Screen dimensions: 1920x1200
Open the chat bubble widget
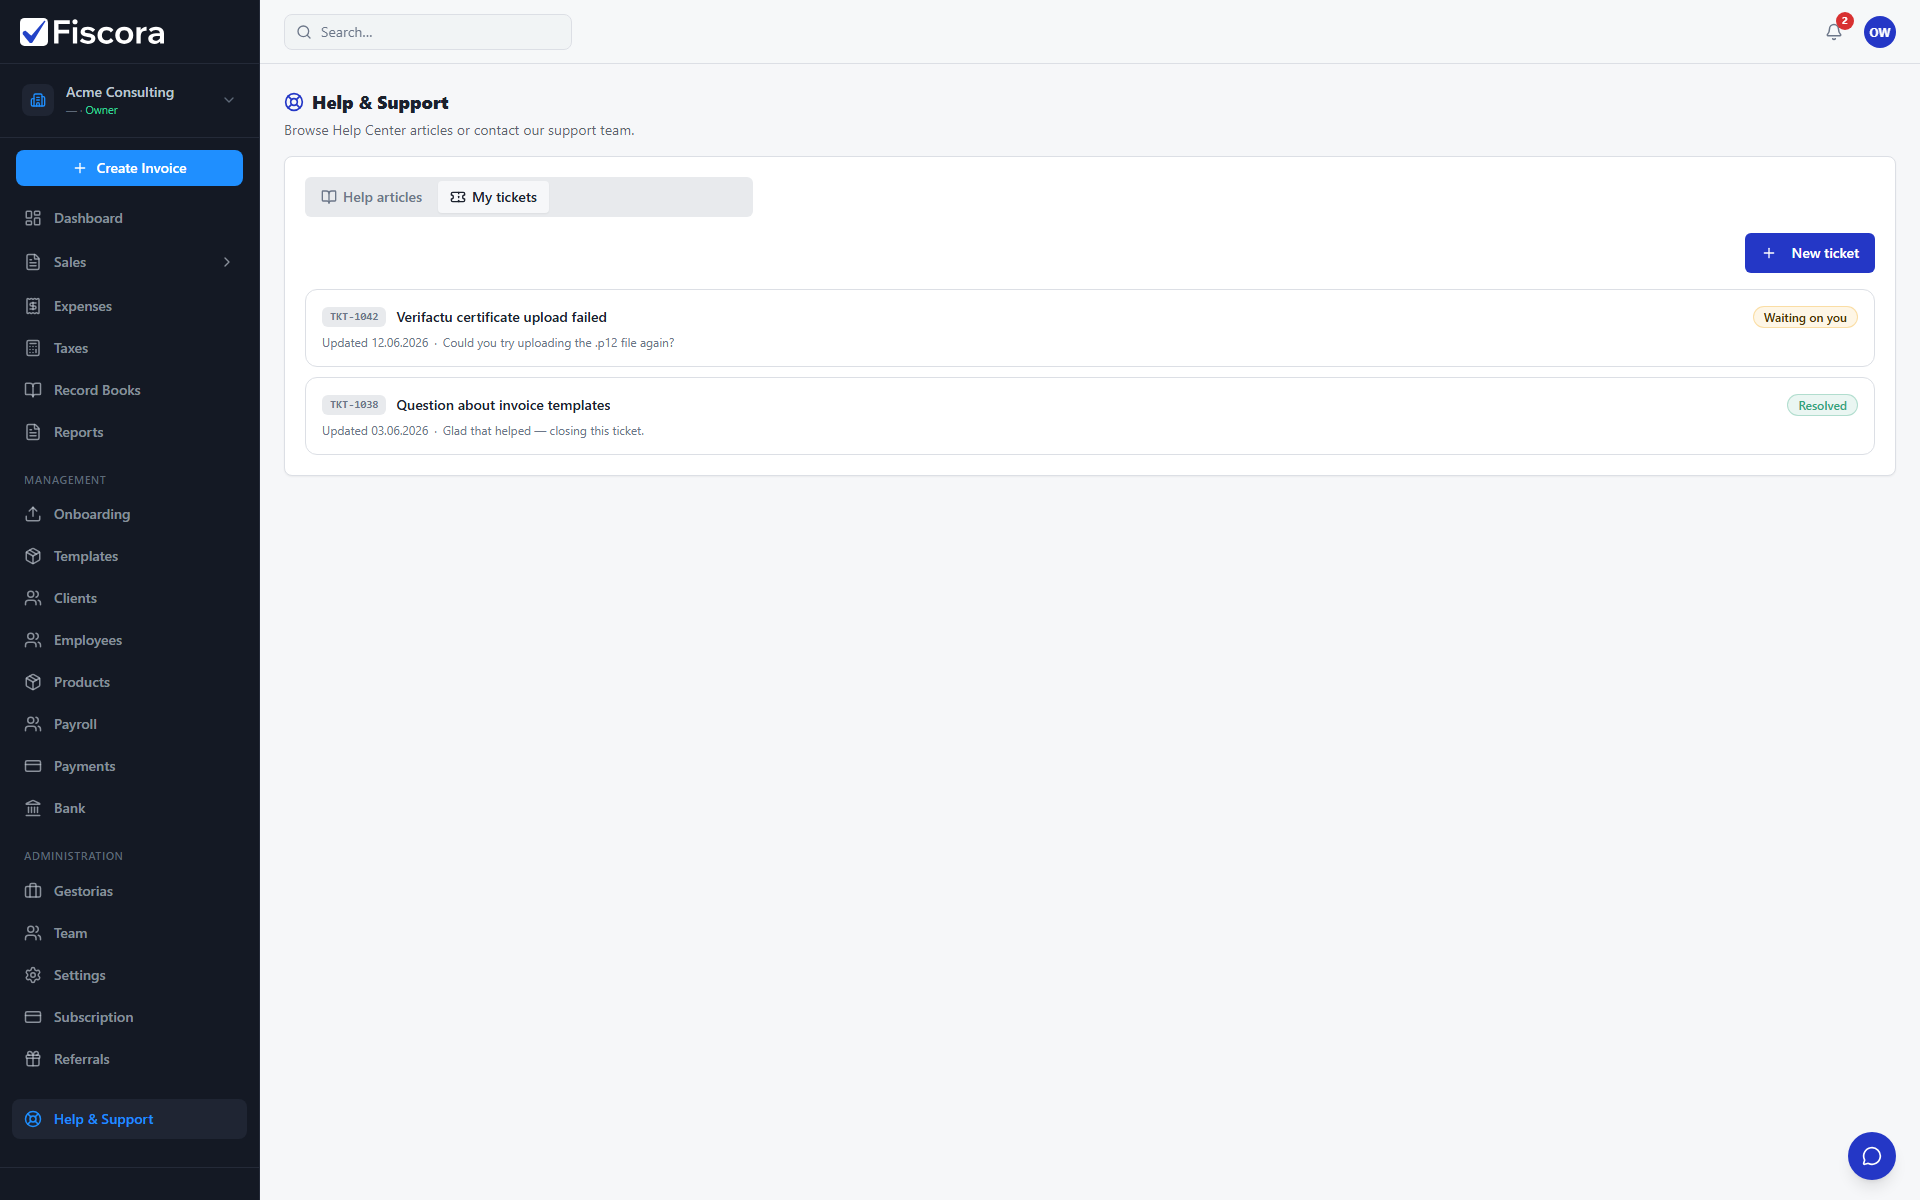coord(1872,1156)
